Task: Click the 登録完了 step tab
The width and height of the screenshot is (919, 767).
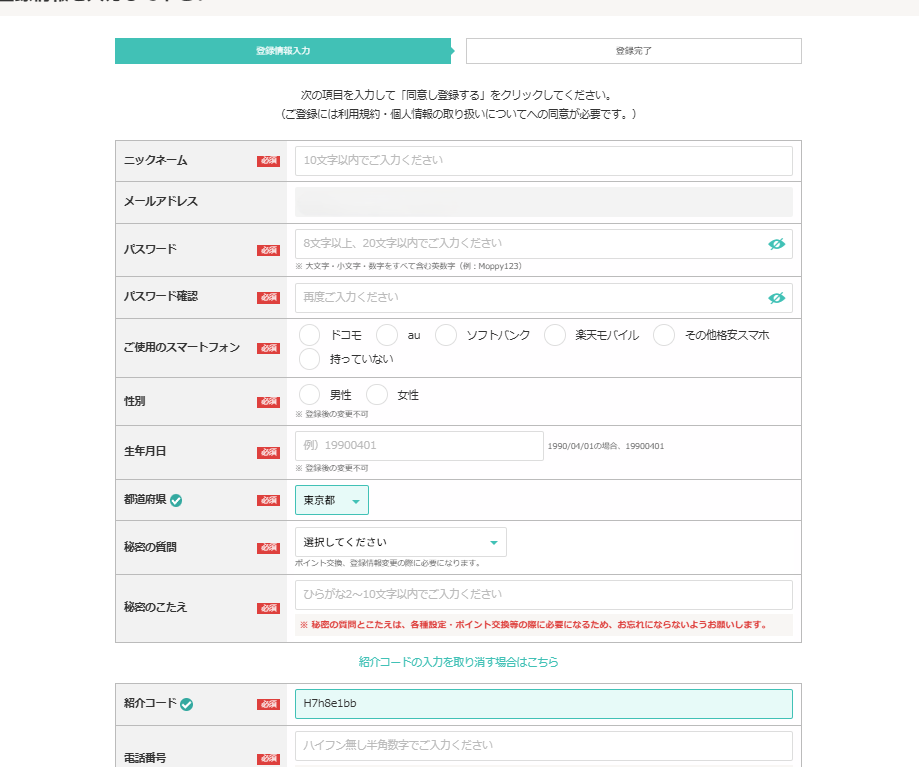Action: click(634, 51)
